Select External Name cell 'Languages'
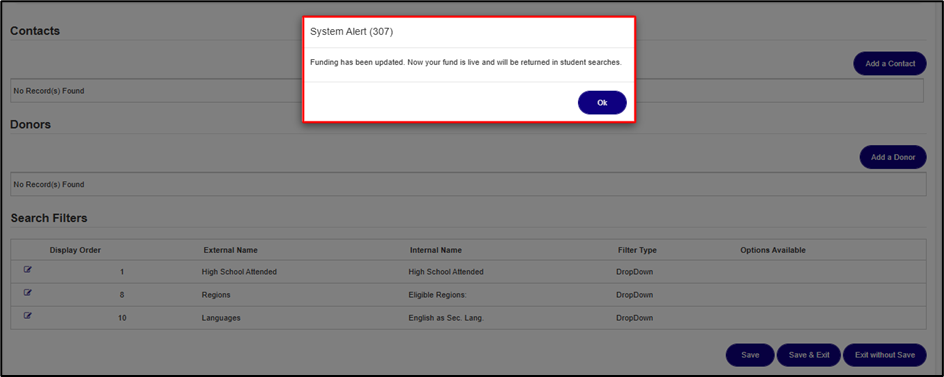The image size is (944, 377). pyautogui.click(x=221, y=318)
